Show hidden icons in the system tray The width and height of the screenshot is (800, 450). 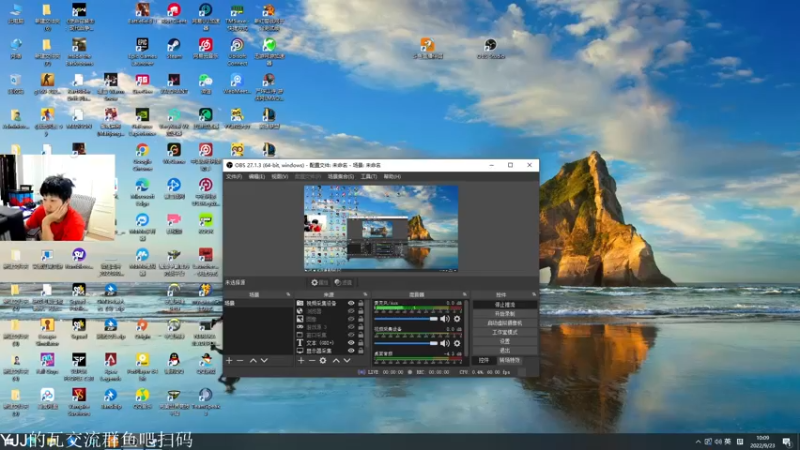[698, 441]
